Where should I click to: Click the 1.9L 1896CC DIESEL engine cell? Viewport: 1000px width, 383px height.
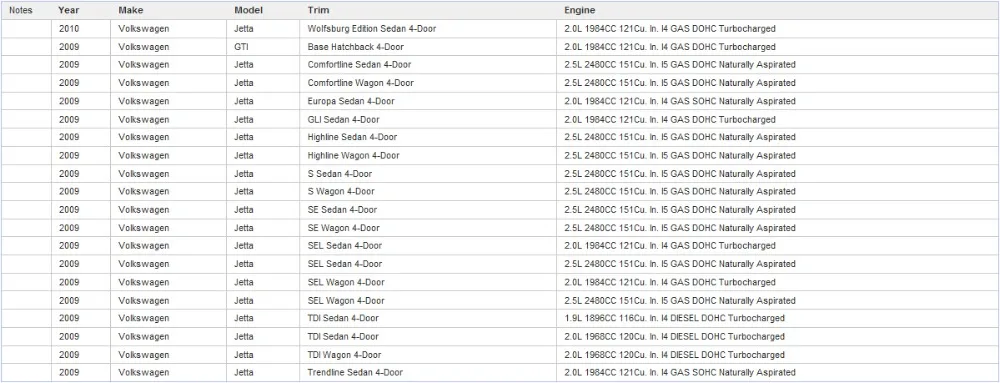674,318
